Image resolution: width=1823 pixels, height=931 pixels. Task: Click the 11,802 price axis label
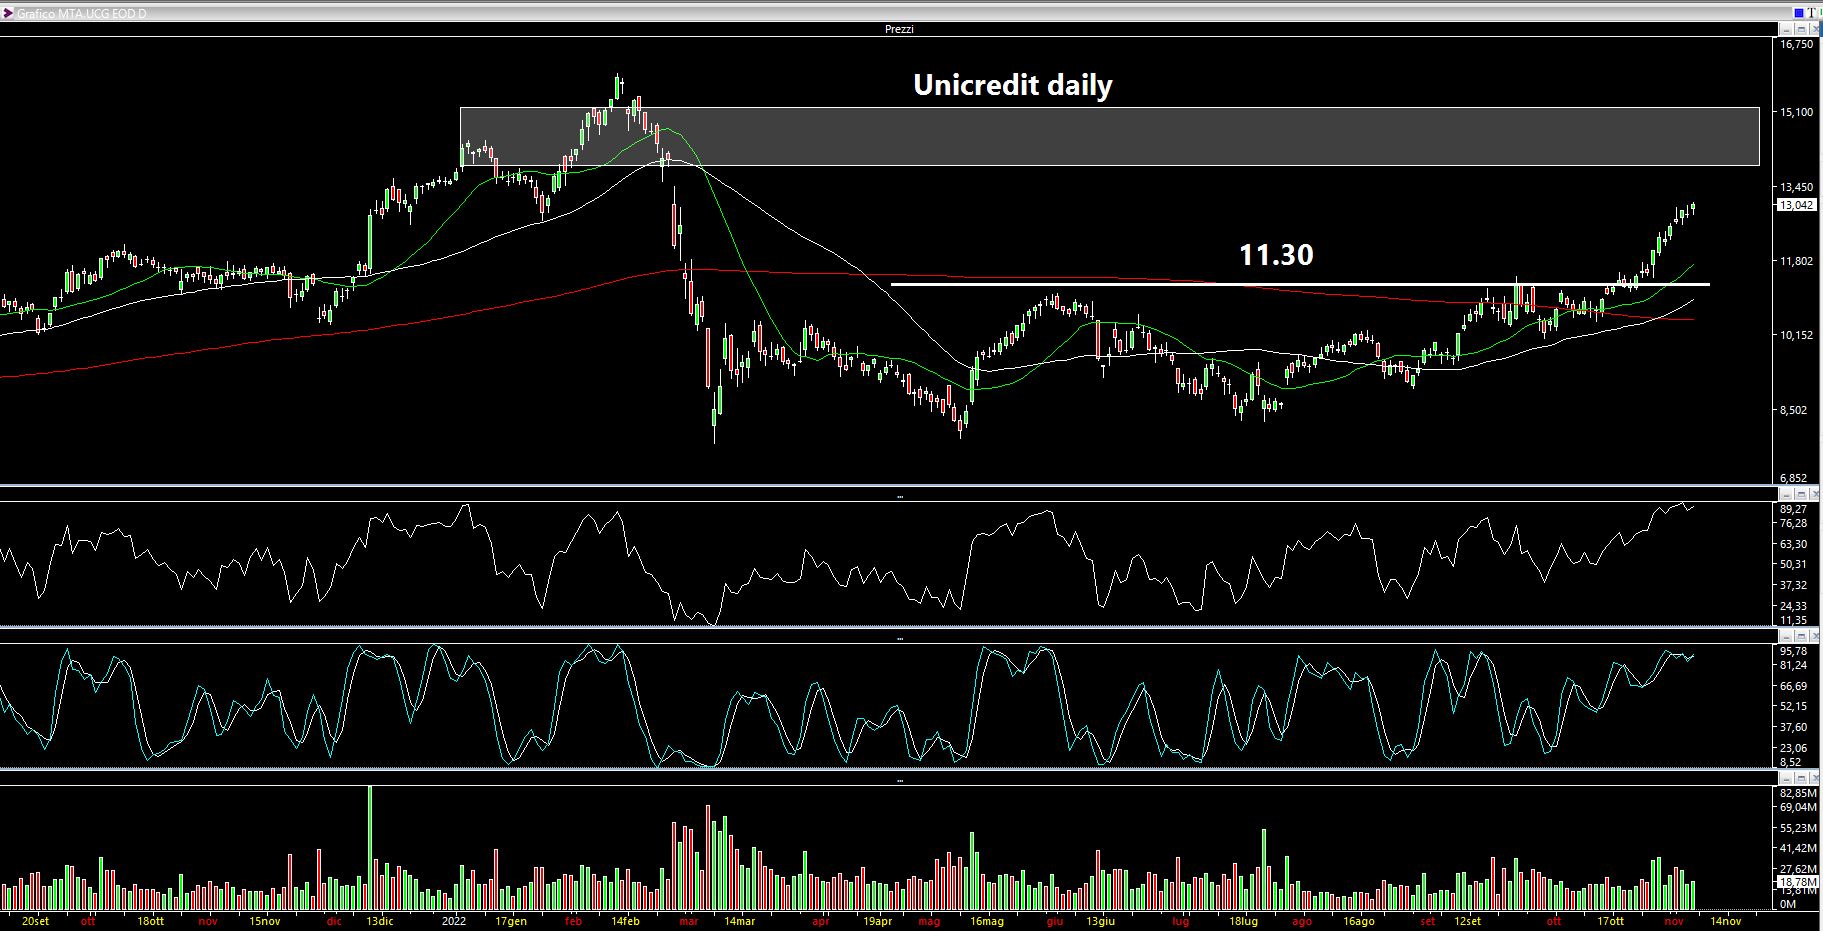(x=1796, y=261)
